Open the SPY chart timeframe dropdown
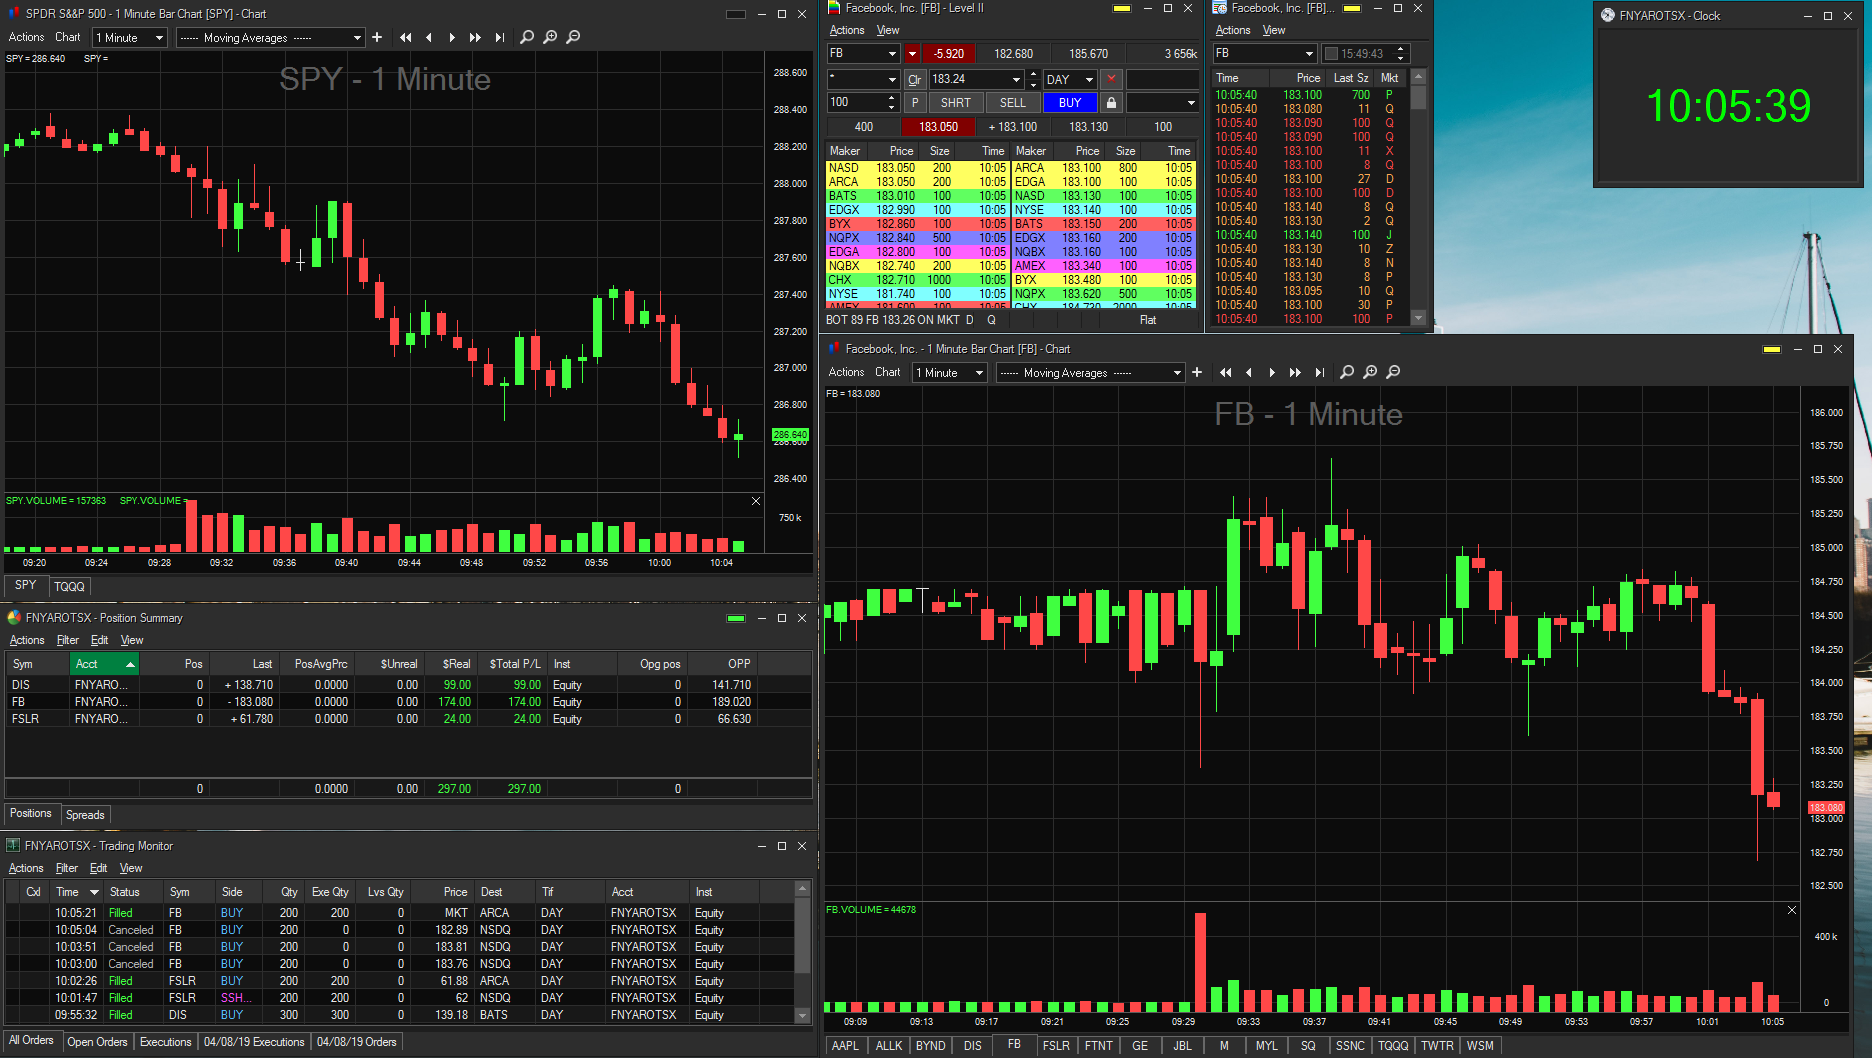Image resolution: width=1872 pixels, height=1058 pixels. (159, 38)
